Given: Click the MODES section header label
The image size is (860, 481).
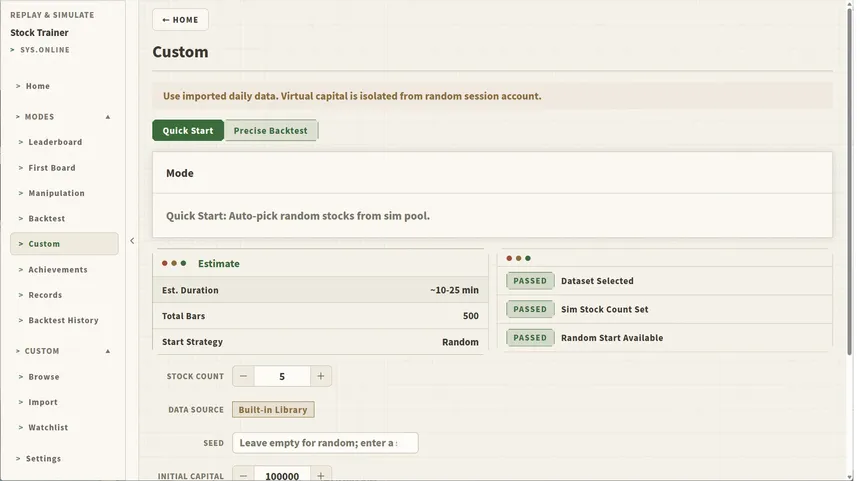Looking at the screenshot, I should (39, 117).
